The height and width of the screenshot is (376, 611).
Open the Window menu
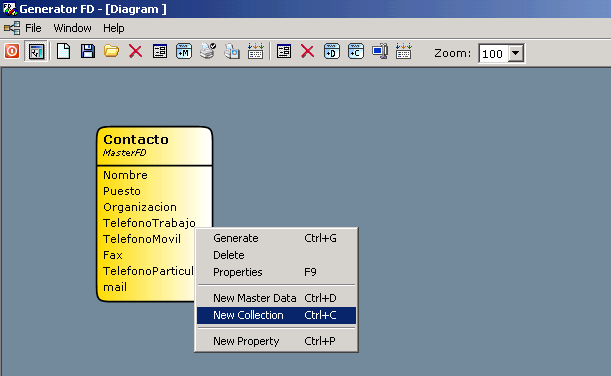coord(72,28)
